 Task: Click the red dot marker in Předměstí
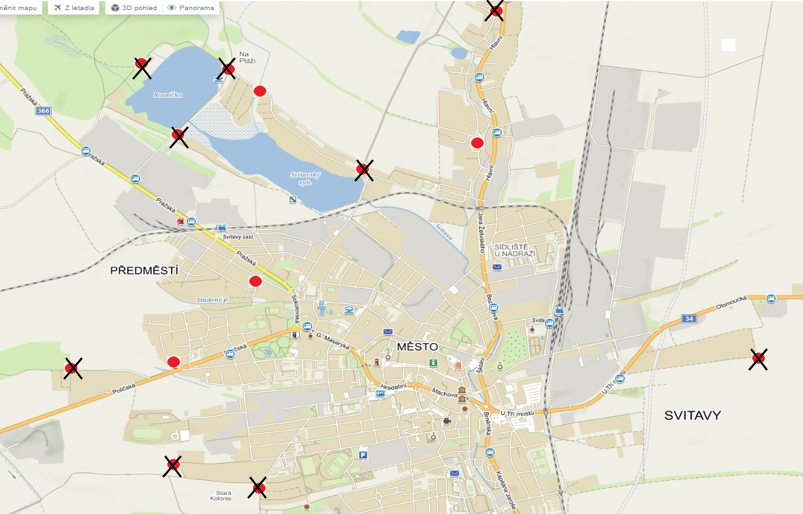pyautogui.click(x=256, y=281)
